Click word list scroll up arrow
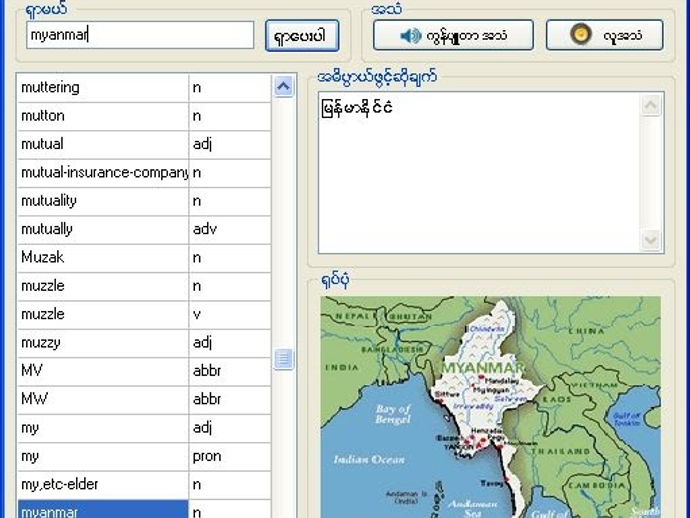Screen dimensions: 690x518 [x=283, y=86]
